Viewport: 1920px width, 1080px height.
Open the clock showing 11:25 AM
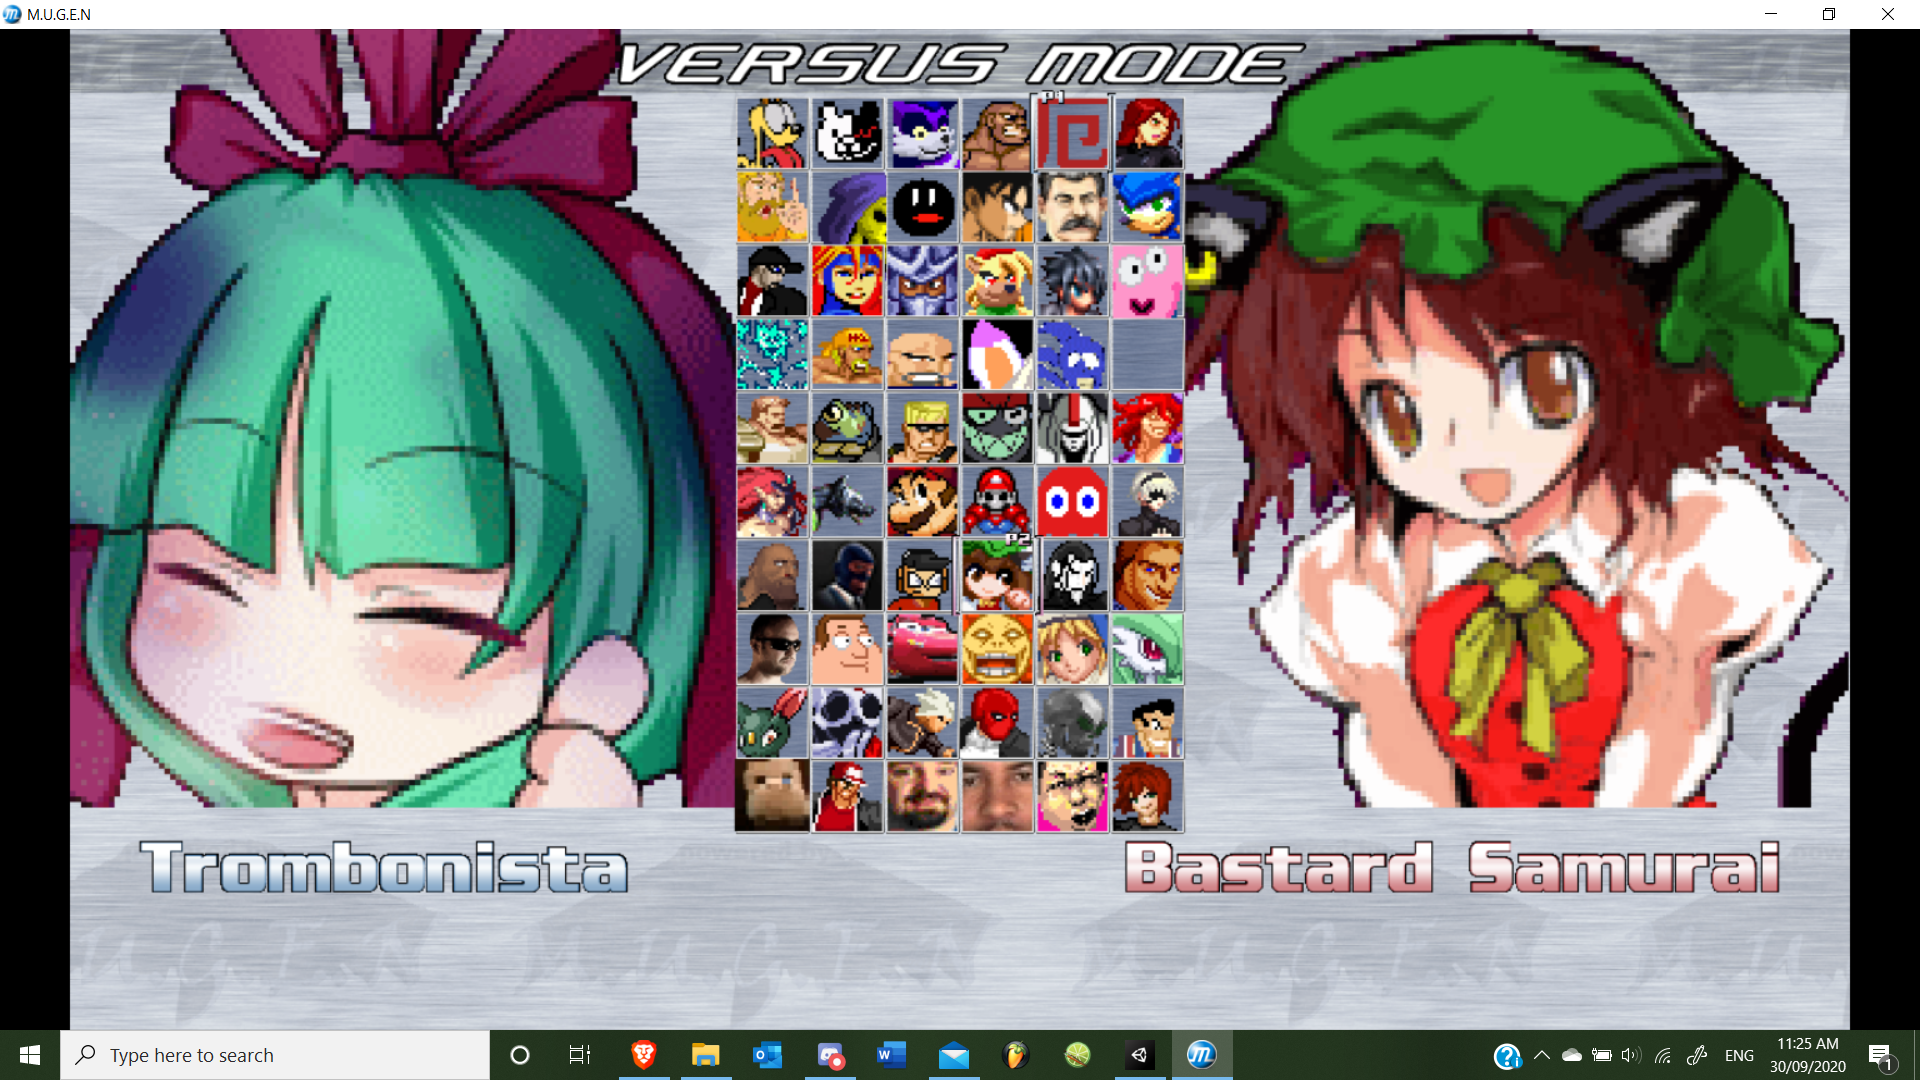click(1808, 1055)
